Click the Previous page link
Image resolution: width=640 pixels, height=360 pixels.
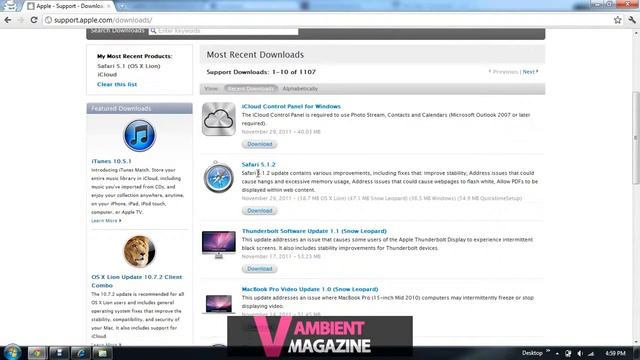click(x=503, y=72)
